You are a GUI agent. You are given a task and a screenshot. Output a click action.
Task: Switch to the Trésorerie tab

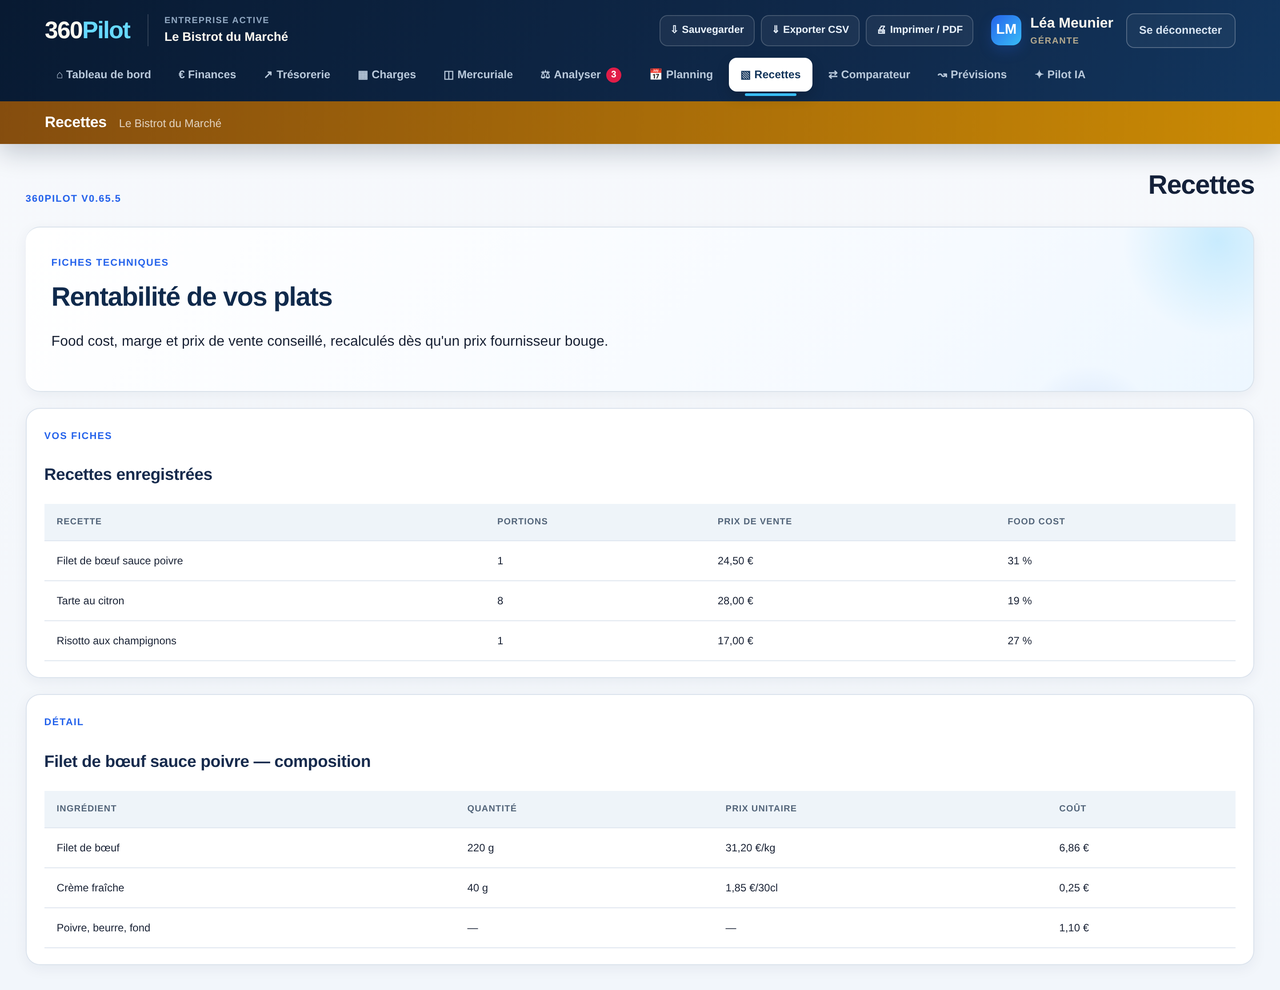[x=297, y=75]
